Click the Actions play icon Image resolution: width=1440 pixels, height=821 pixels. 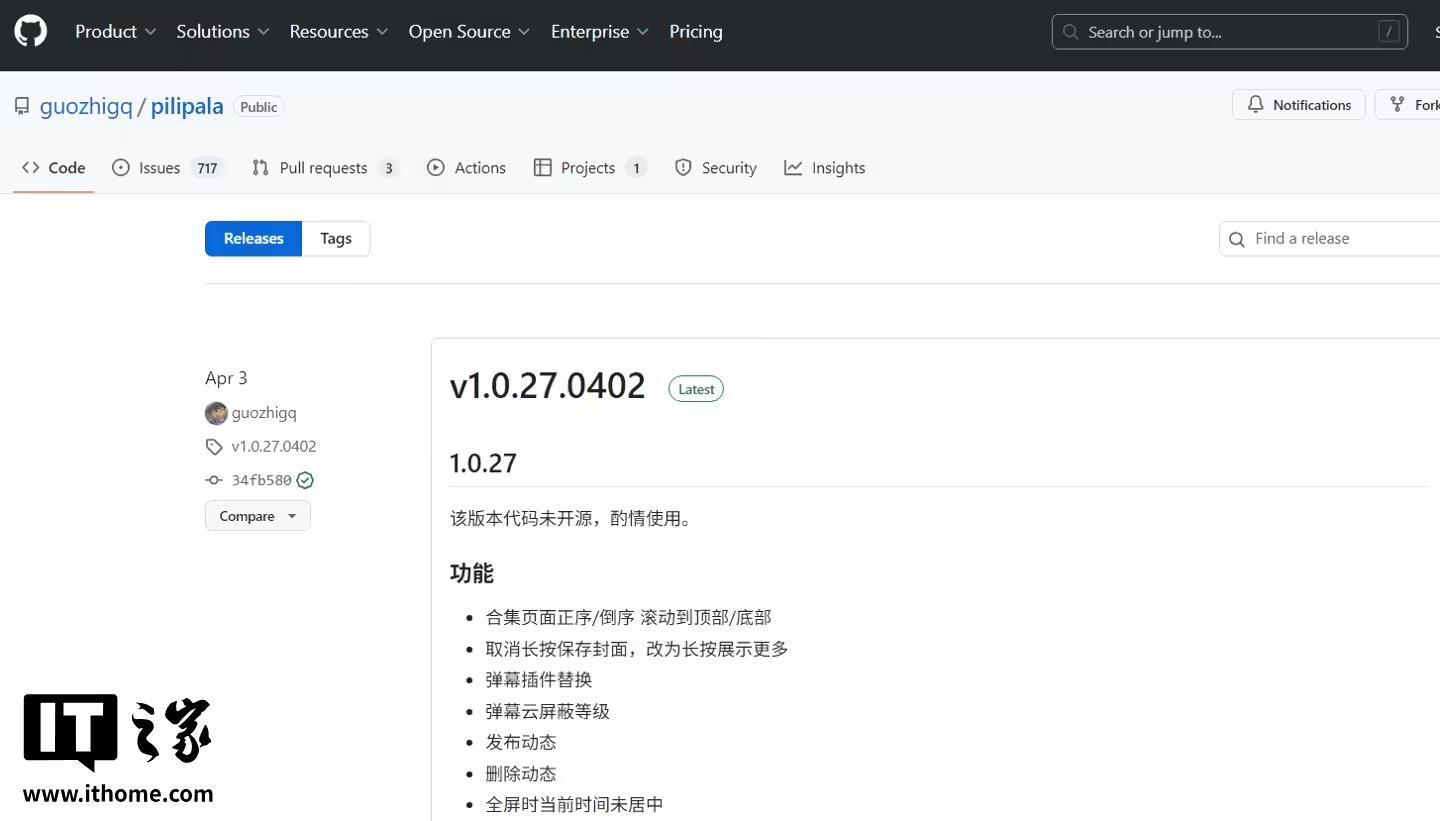[436, 168]
